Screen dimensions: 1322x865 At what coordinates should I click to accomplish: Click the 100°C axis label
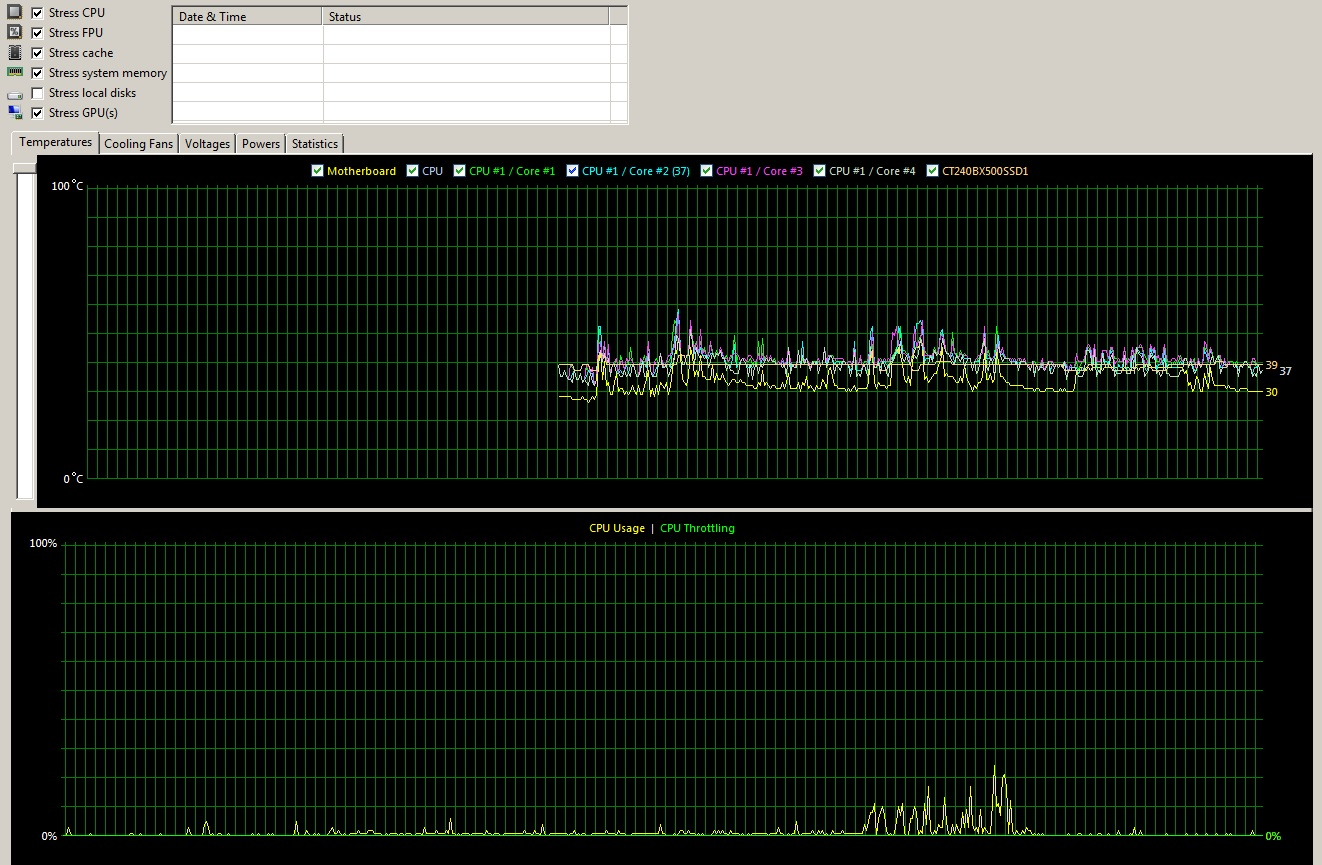(68, 186)
